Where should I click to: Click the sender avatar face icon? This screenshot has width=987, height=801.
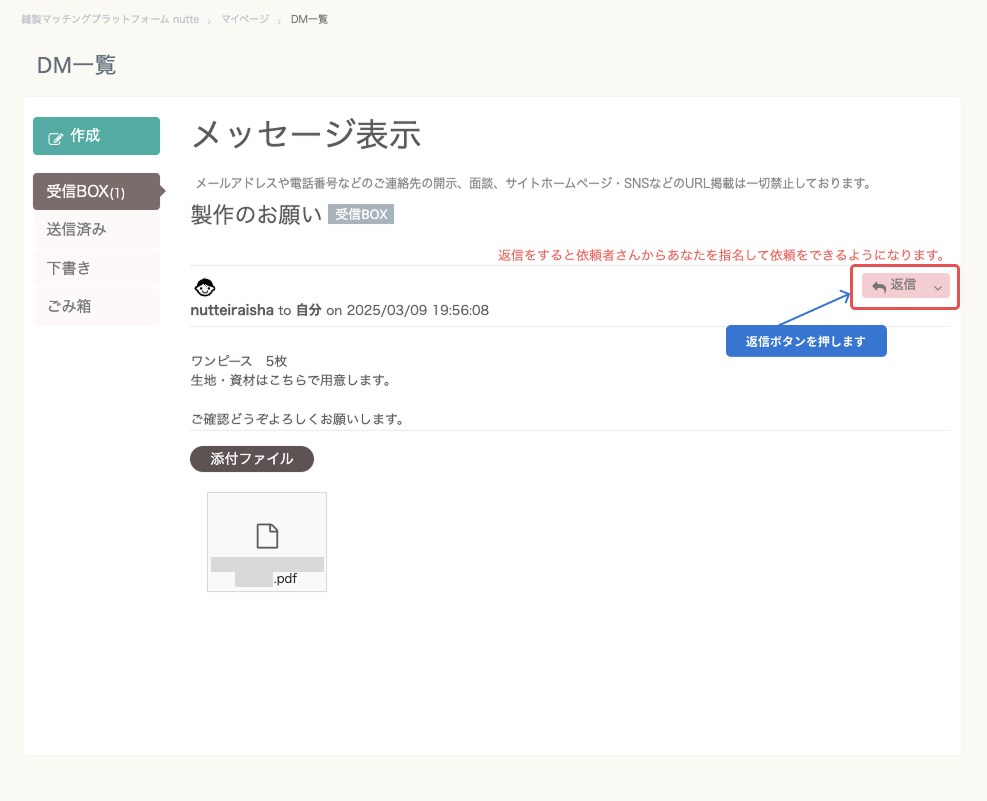pos(205,288)
